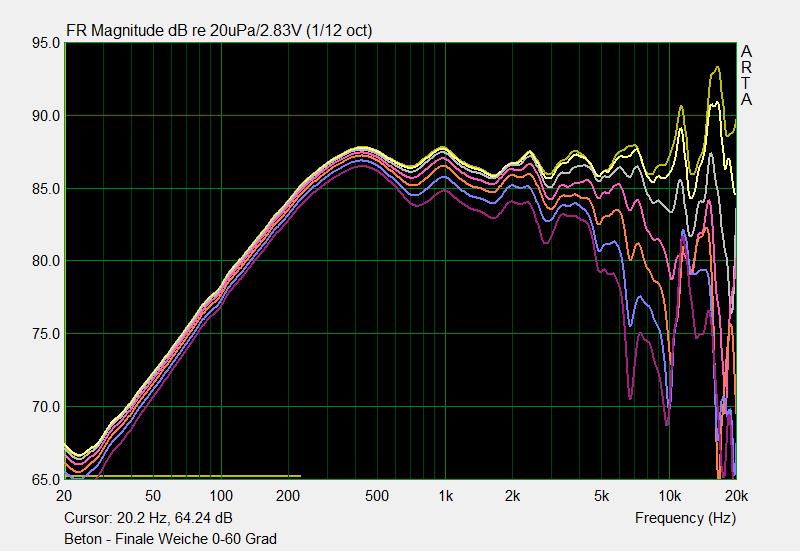Select the 100 Hz frequency axis label
This screenshot has height=551, width=800.
221,496
